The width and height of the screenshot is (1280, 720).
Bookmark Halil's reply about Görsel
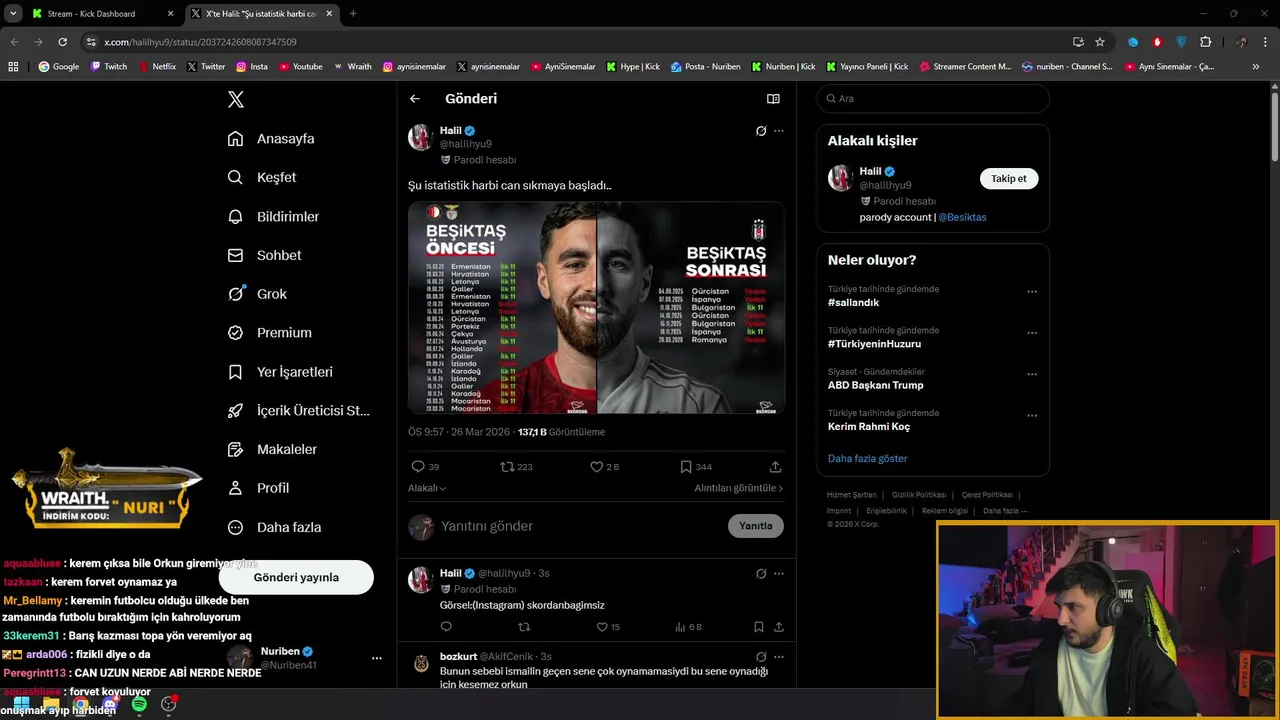click(759, 627)
